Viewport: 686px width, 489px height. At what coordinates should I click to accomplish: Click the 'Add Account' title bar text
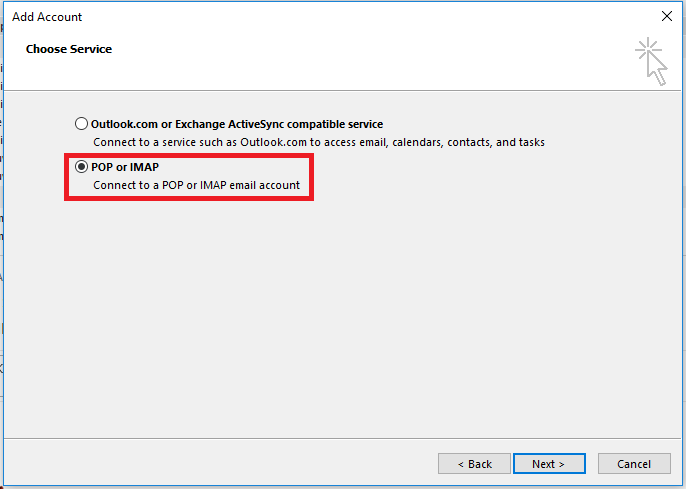pyautogui.click(x=47, y=17)
